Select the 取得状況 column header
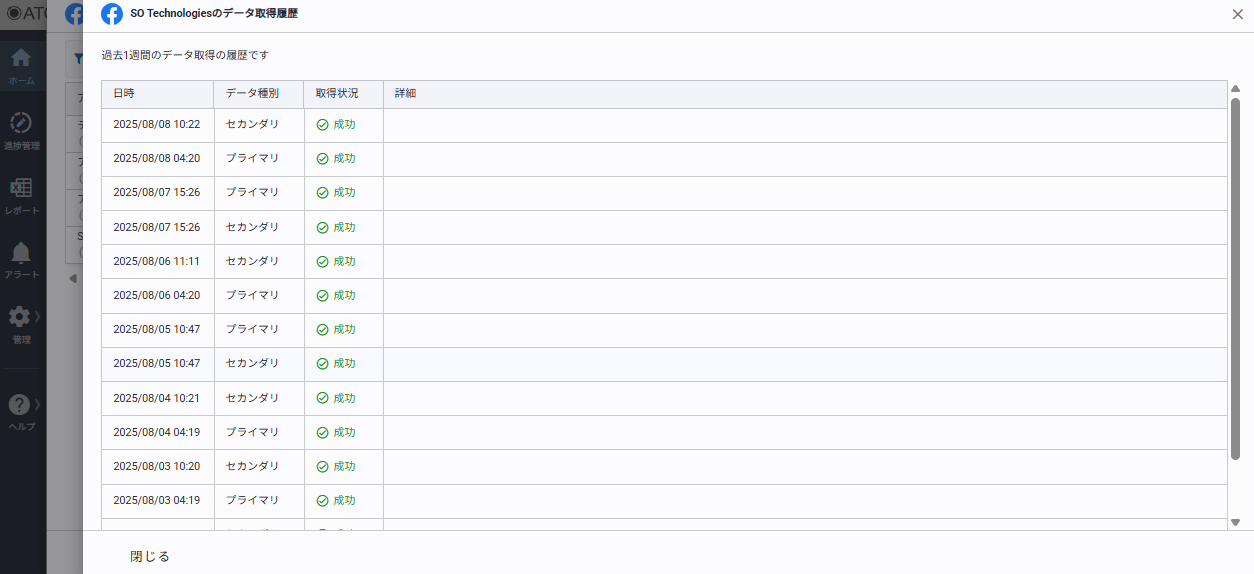1254x574 pixels. click(337, 94)
